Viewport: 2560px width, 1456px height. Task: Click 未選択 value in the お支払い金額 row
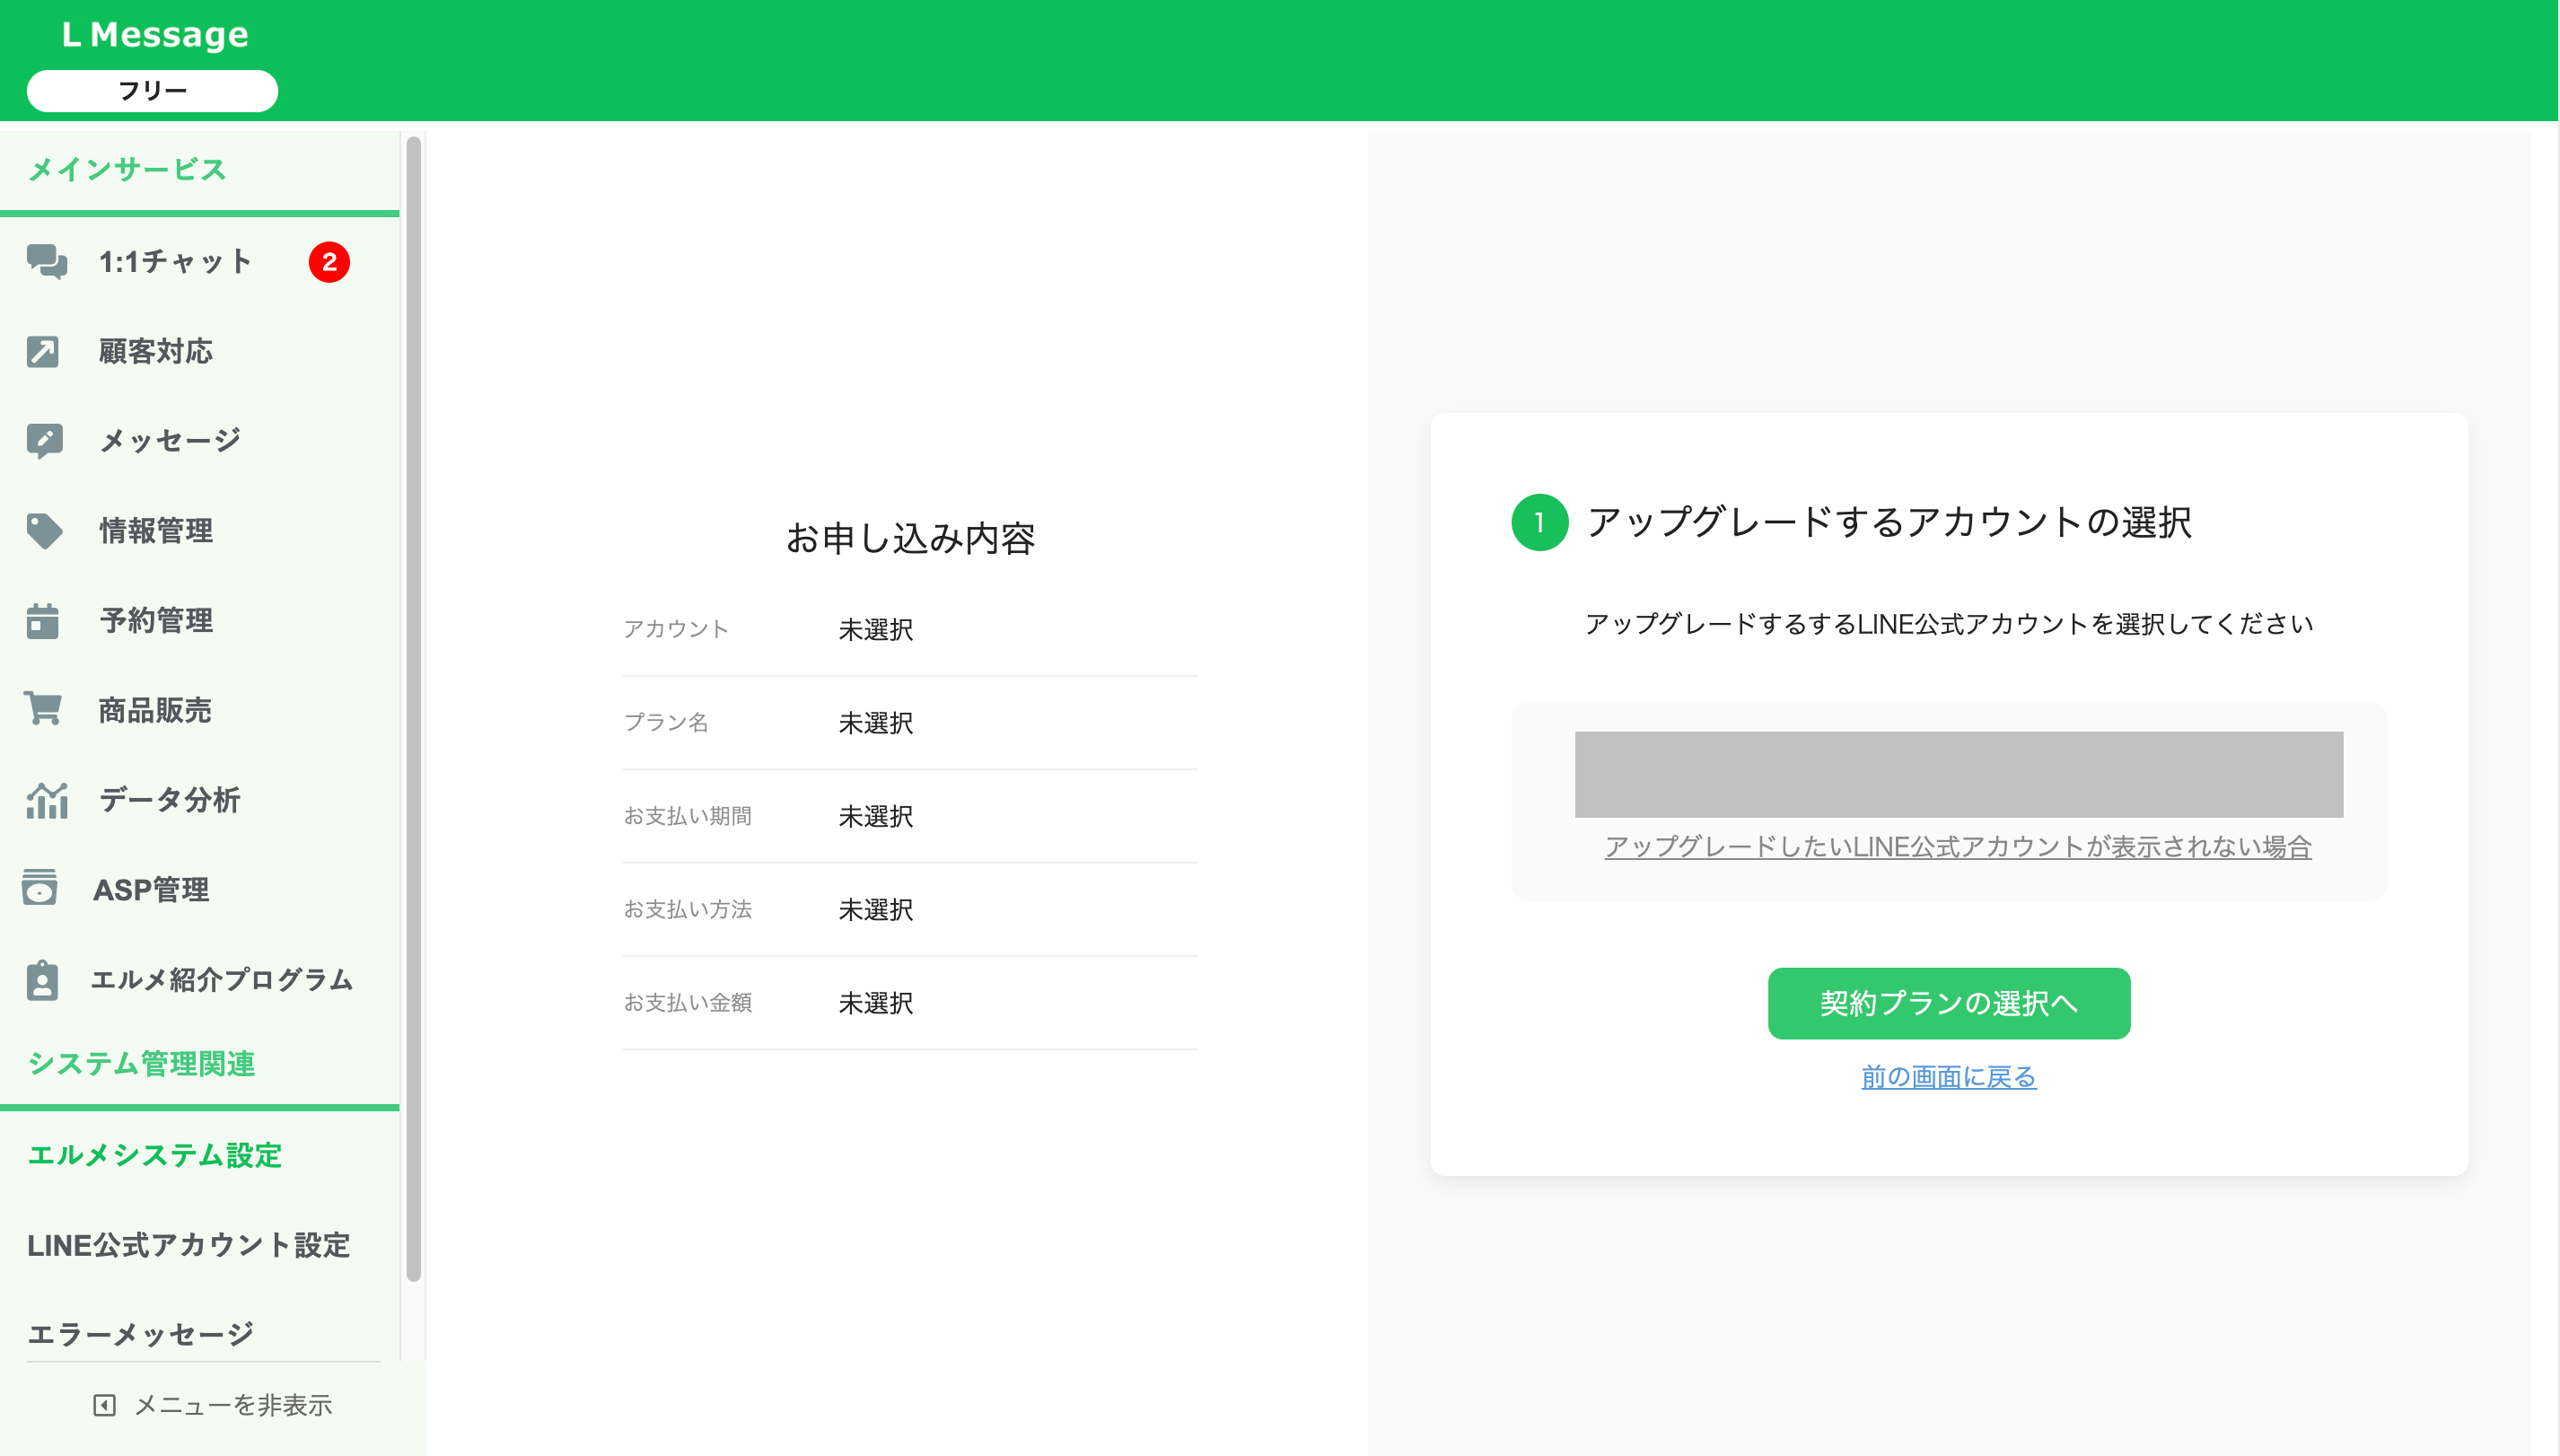click(x=876, y=1003)
